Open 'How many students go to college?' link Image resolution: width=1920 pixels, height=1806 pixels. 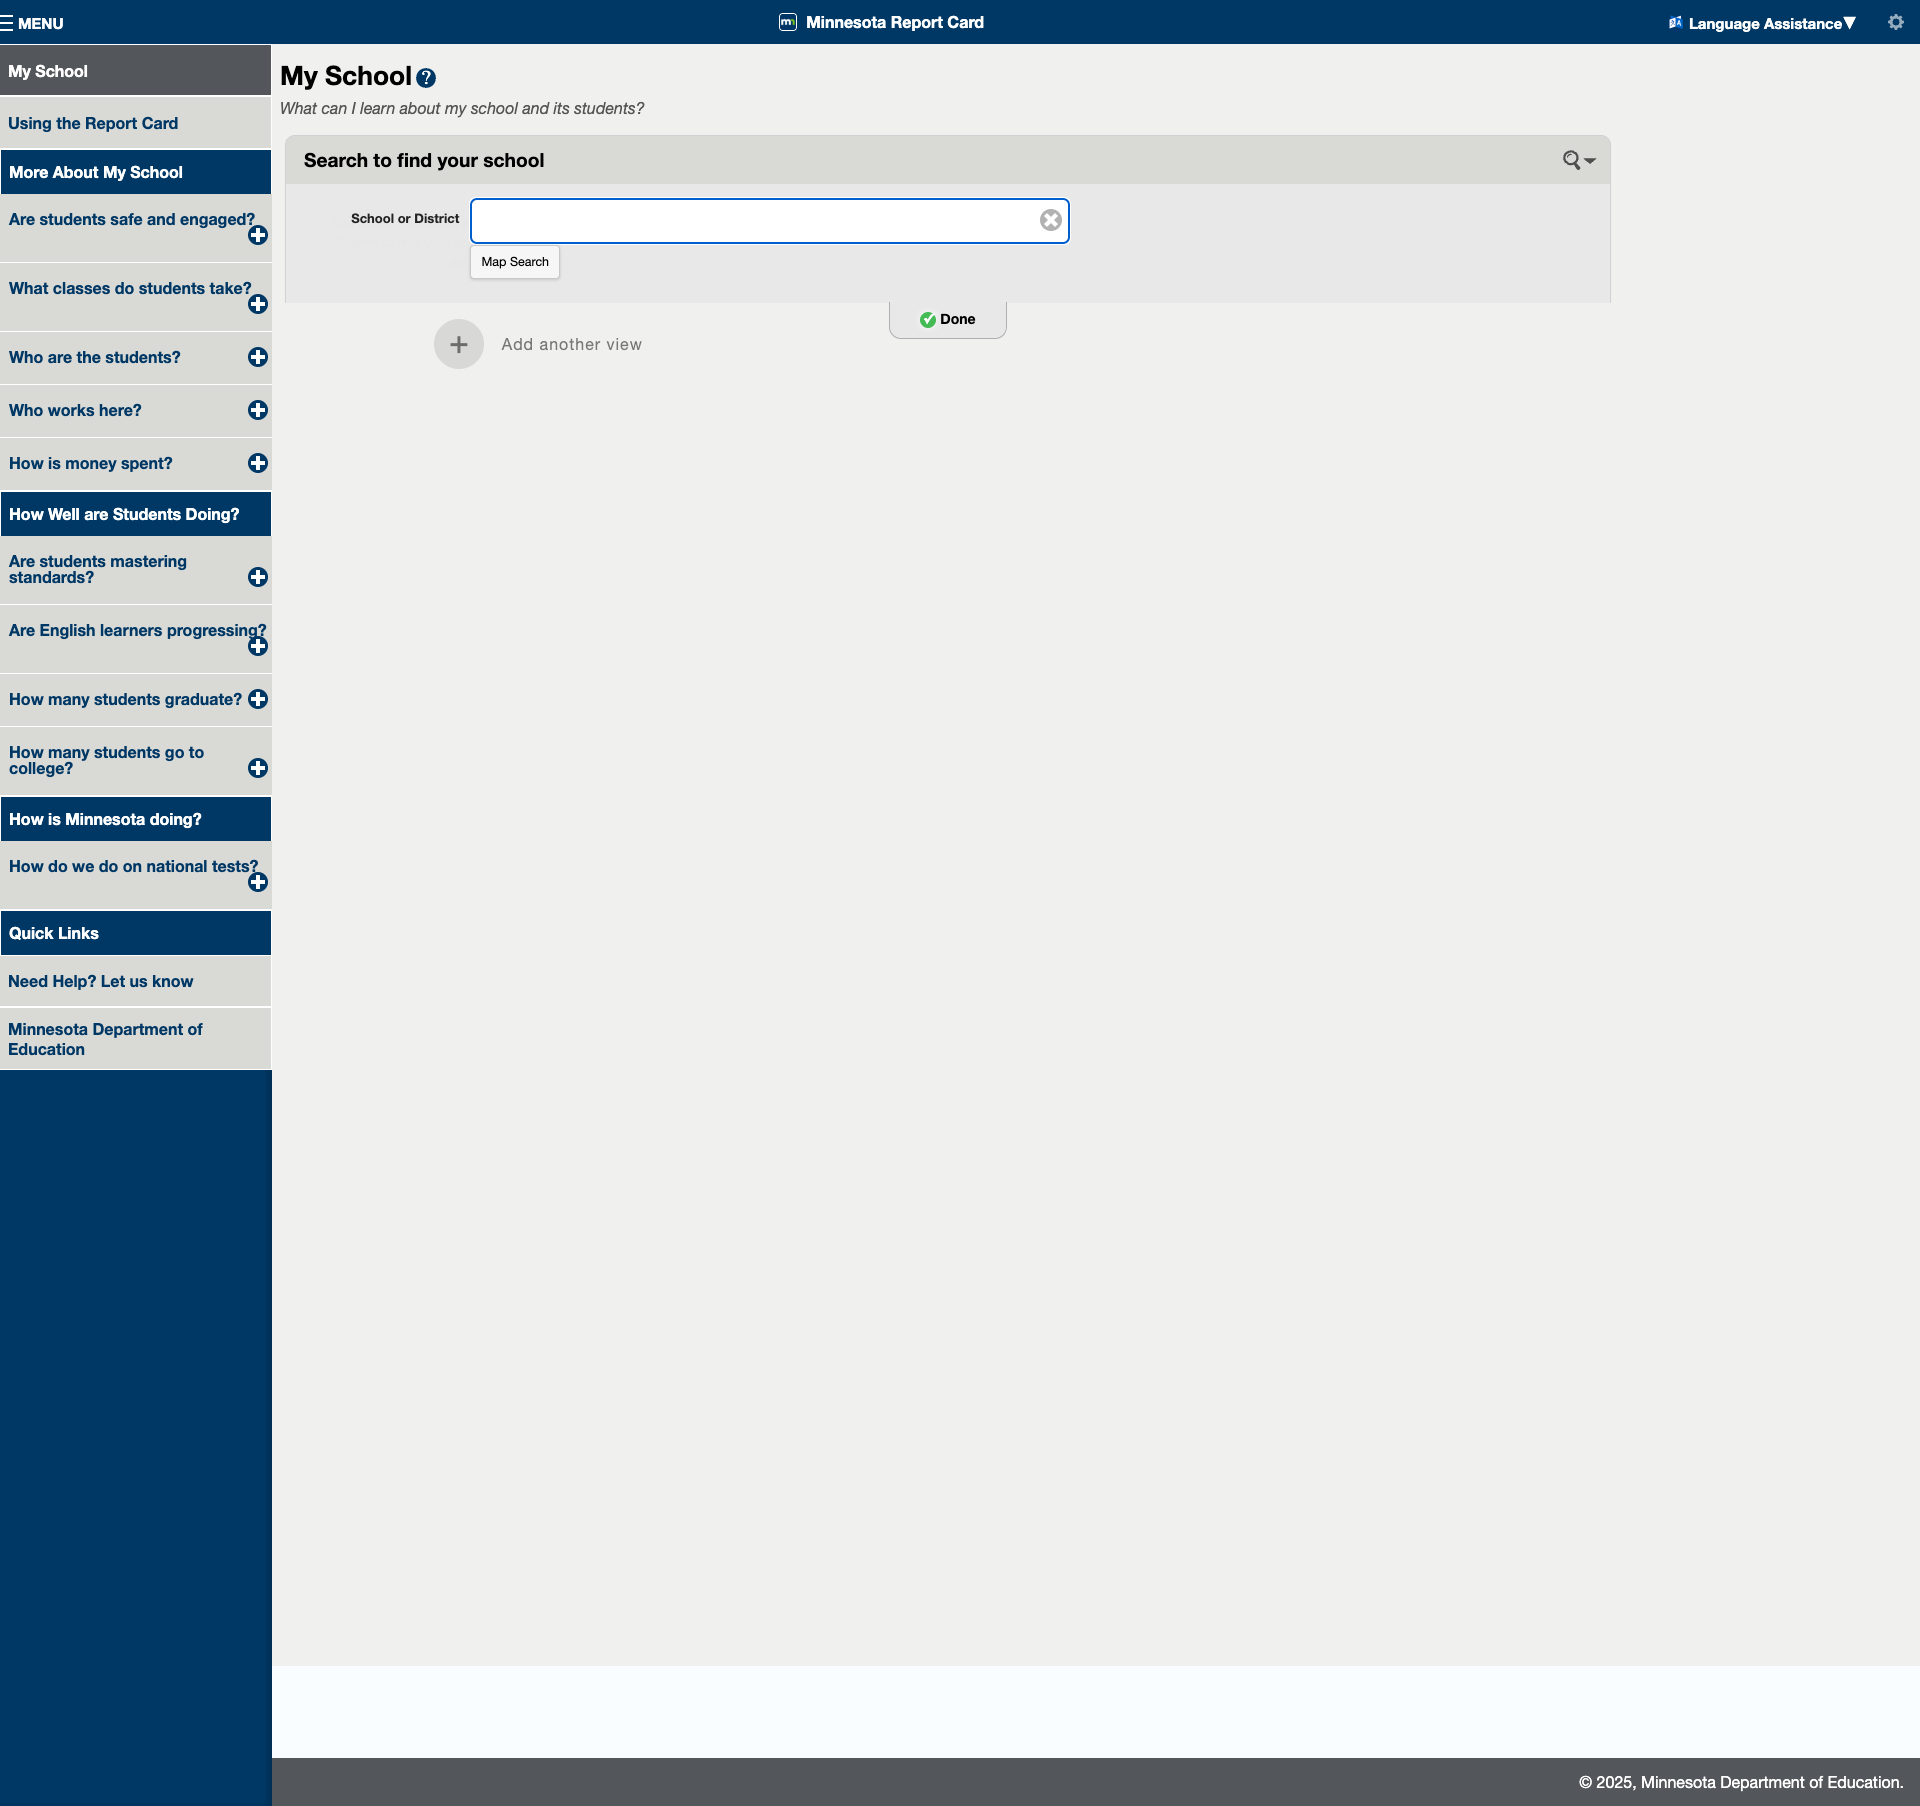click(107, 760)
